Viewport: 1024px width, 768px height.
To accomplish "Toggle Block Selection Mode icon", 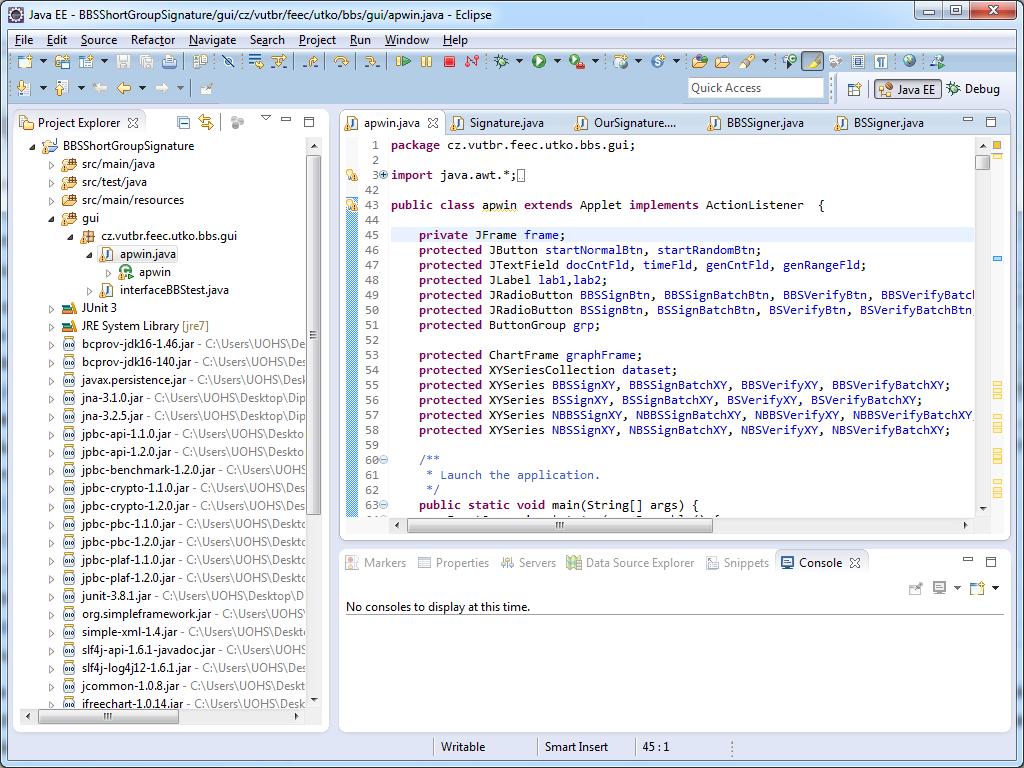I will pyautogui.click(x=858, y=62).
